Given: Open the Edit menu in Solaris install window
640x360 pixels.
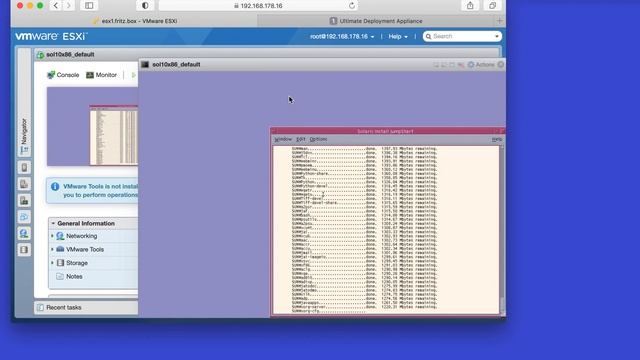Looking at the screenshot, I should [301, 139].
